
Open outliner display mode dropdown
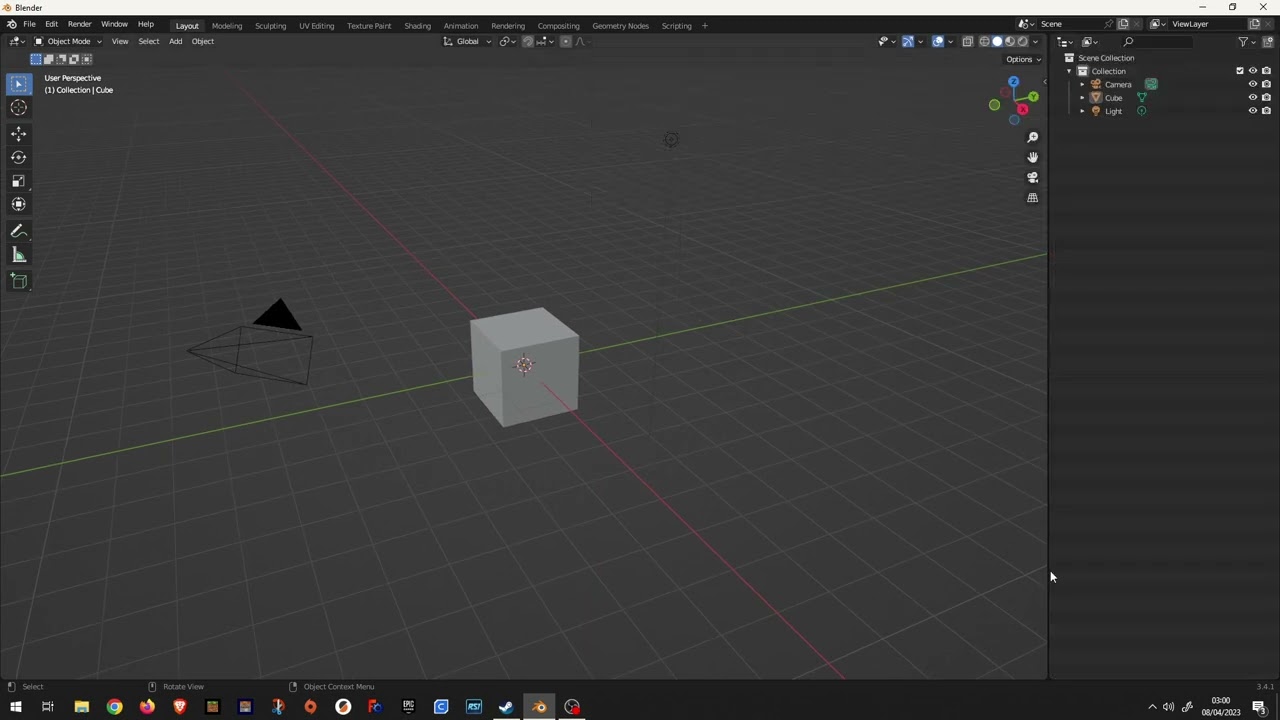point(1091,42)
